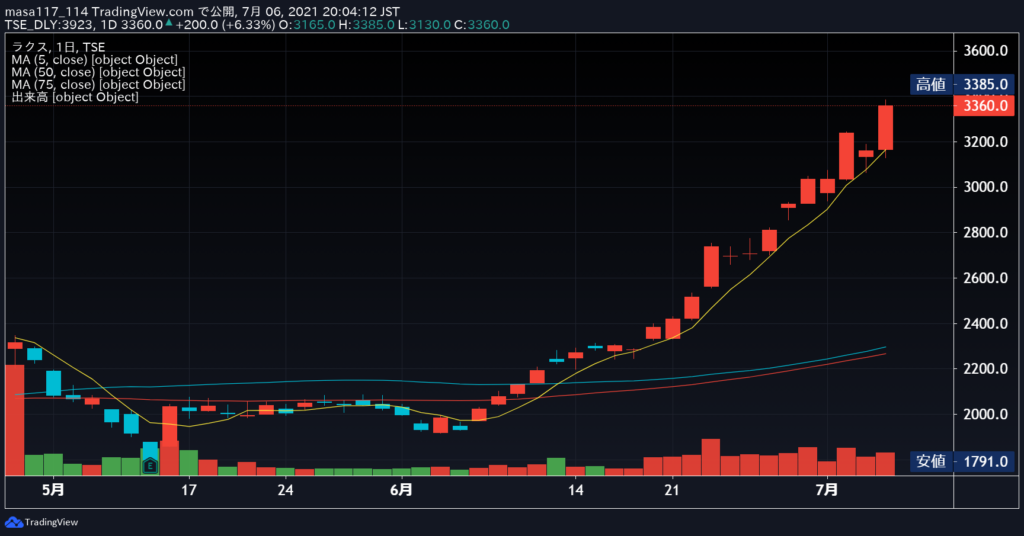Screen dimensions: 1024x536
Task: Click the '+200.0 (+6.33%)' change value
Action: tap(225, 25)
